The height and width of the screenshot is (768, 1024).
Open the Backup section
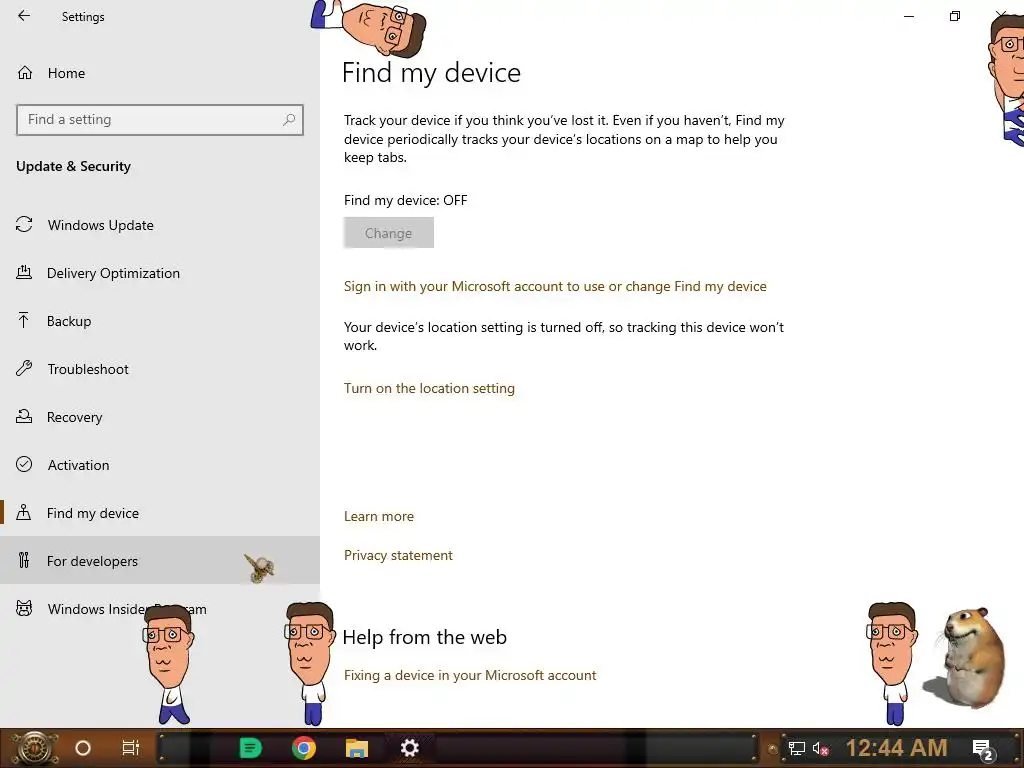click(x=159, y=321)
